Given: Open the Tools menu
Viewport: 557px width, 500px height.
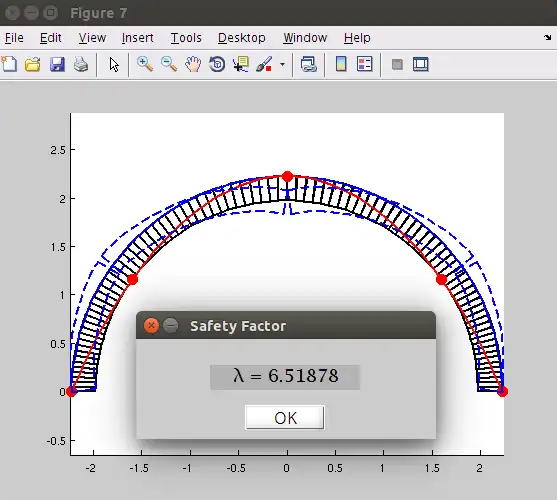Looking at the screenshot, I should [186, 38].
